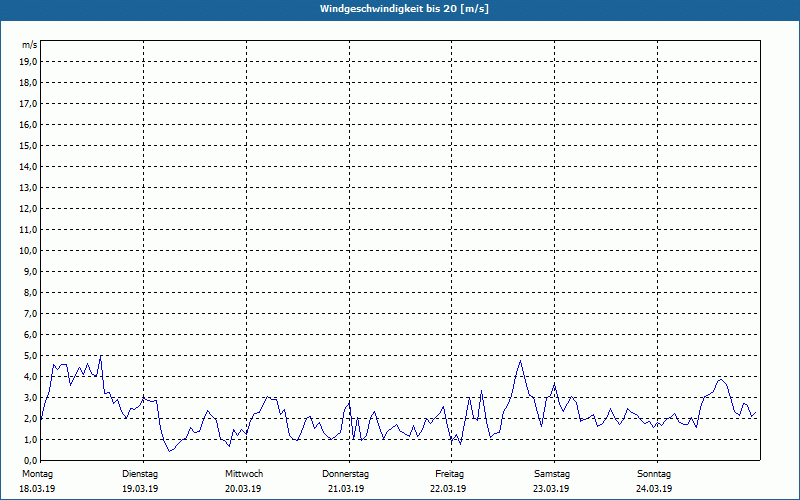
Task: Click the 8,0 y-axis label
Action: point(30,292)
